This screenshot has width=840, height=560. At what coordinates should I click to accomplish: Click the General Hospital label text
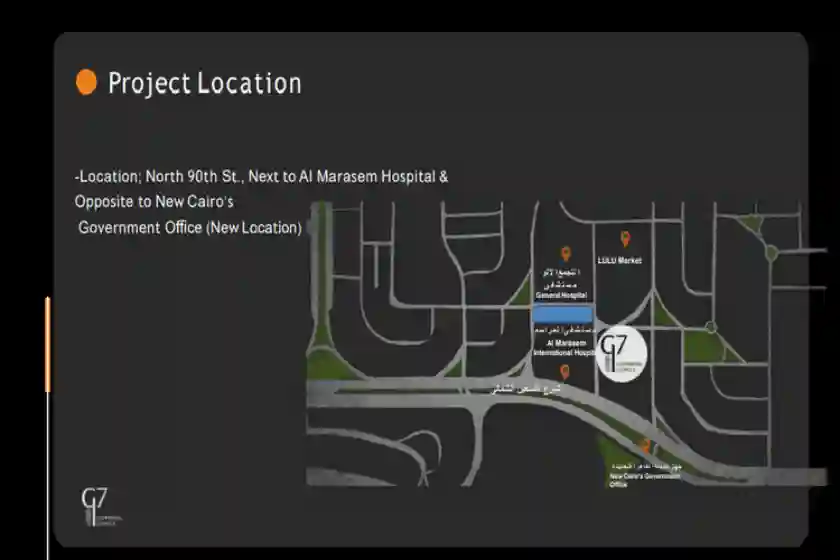pos(563,296)
